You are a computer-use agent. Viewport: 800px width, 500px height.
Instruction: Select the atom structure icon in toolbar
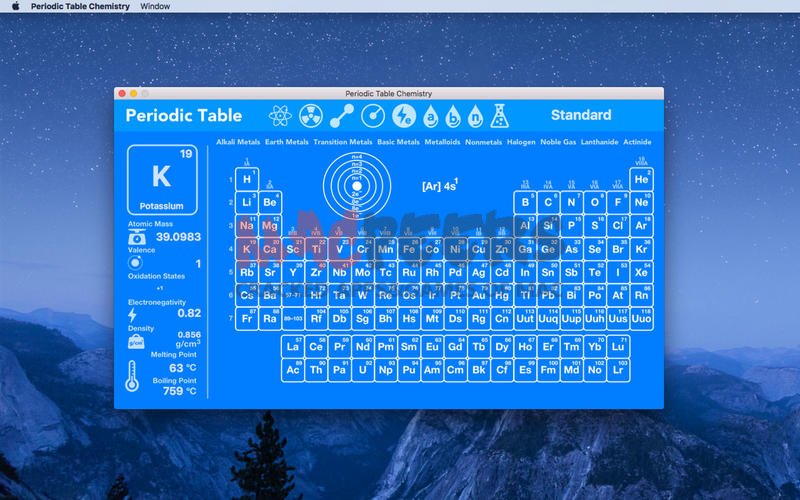280,116
